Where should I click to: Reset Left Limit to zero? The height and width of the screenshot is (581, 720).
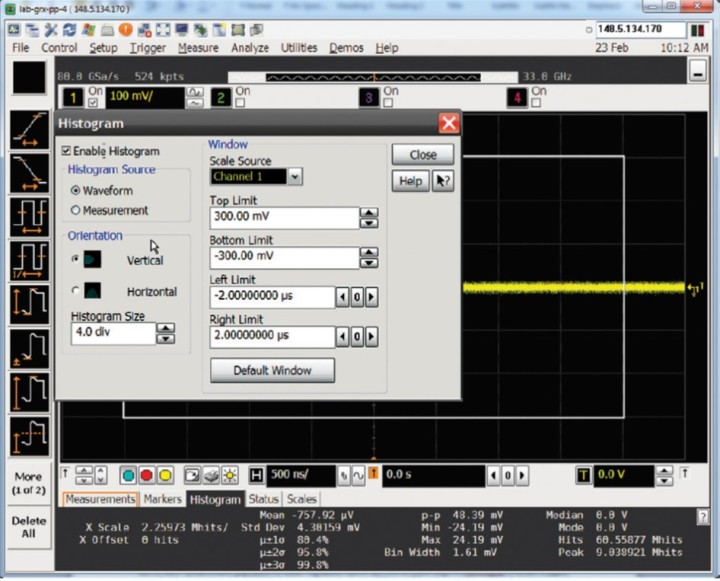[x=357, y=297]
